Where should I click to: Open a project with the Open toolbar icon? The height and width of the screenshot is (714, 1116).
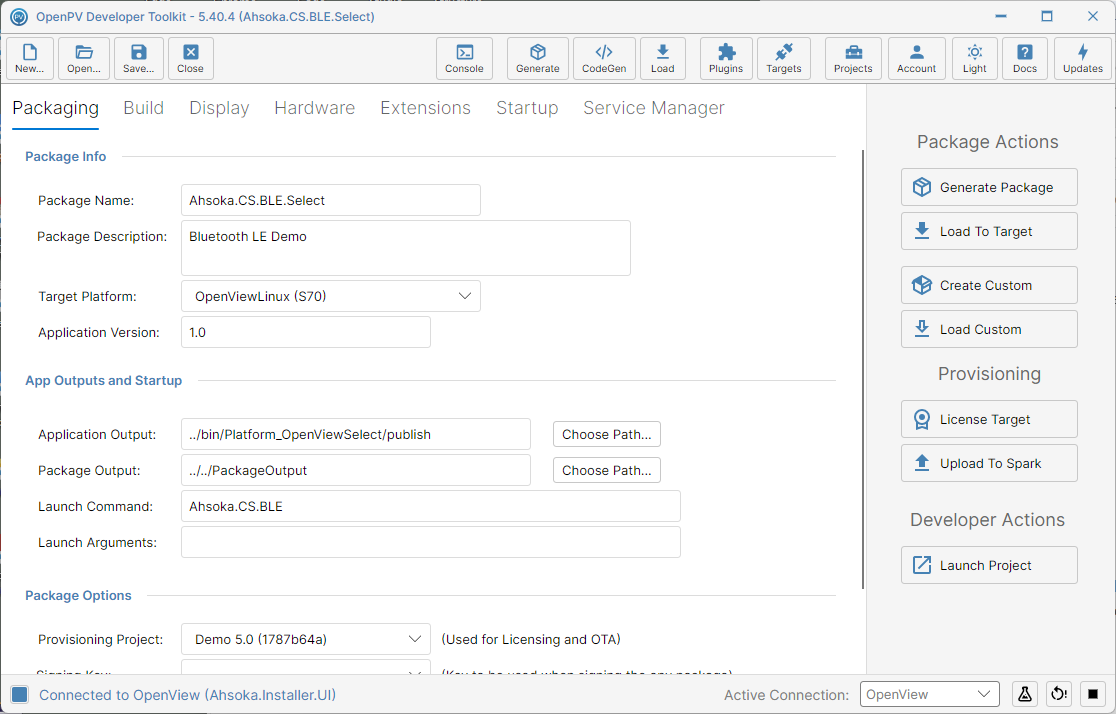[84, 58]
